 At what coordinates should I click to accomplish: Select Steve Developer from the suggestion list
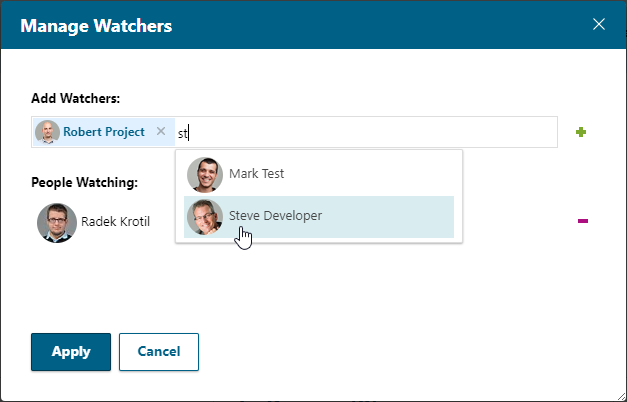pos(319,217)
